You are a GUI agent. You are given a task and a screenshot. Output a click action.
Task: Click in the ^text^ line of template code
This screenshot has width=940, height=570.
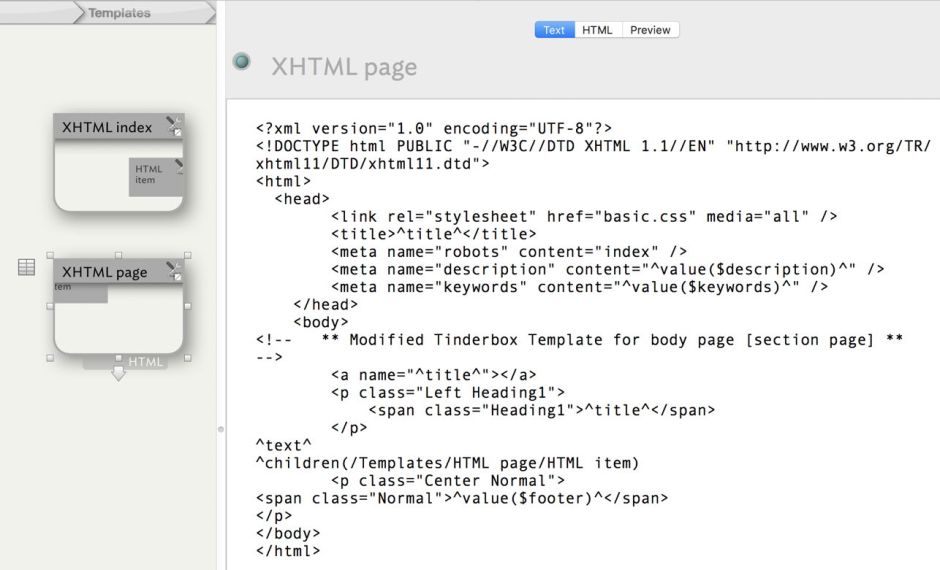click(284, 445)
